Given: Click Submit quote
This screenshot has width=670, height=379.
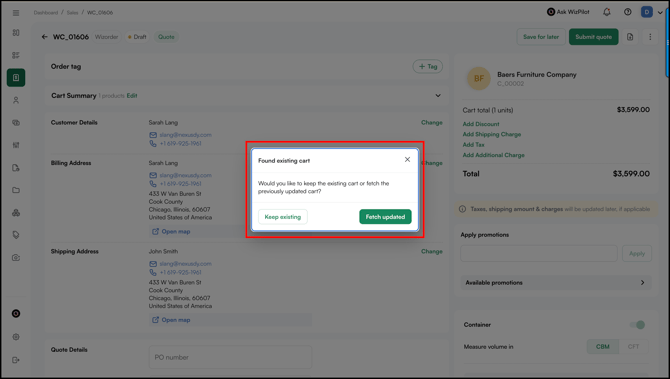Looking at the screenshot, I should 594,37.
